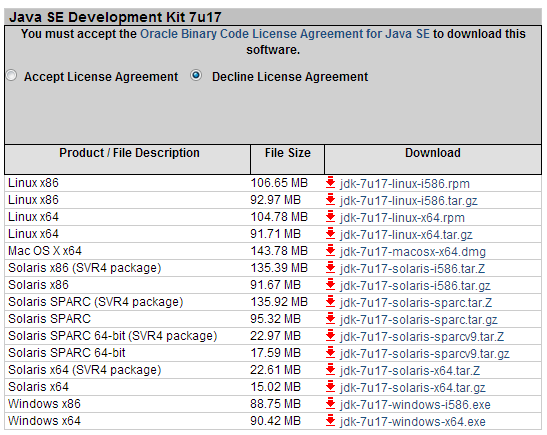Screen dimensions: 547x435
Task: Download jdk-7u17-solaris-sparcv9.tar.gz link
Action: tap(425, 354)
